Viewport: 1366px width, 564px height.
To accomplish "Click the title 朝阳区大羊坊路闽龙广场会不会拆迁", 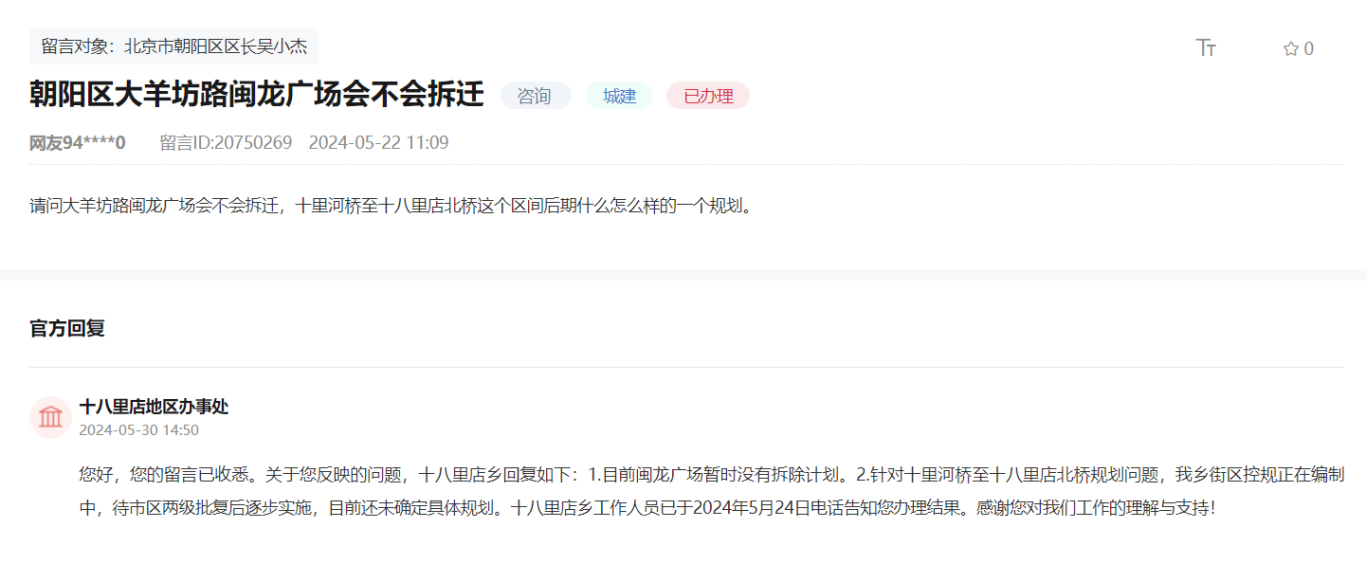I will click(257, 95).
